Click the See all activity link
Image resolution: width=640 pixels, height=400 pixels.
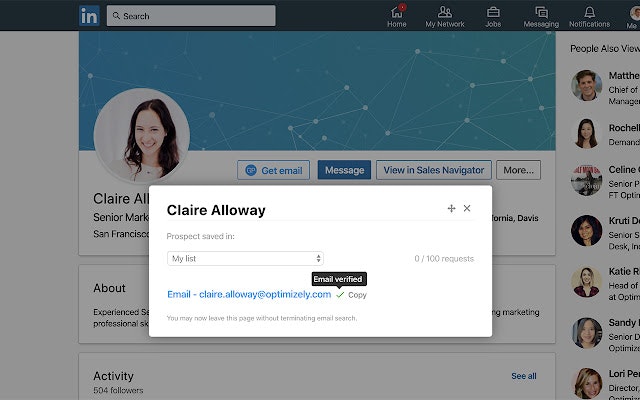click(x=524, y=376)
